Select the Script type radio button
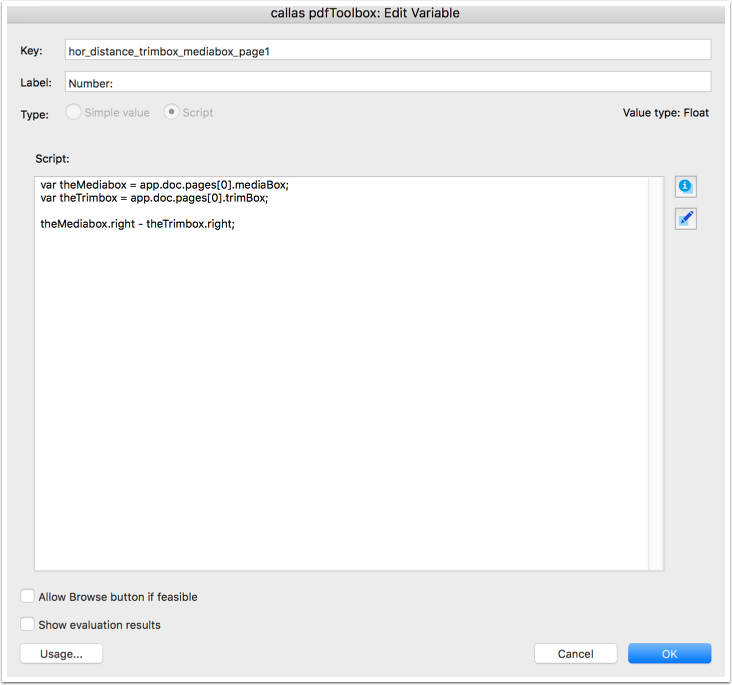Screen dimensions: 732x685 (x=171, y=112)
